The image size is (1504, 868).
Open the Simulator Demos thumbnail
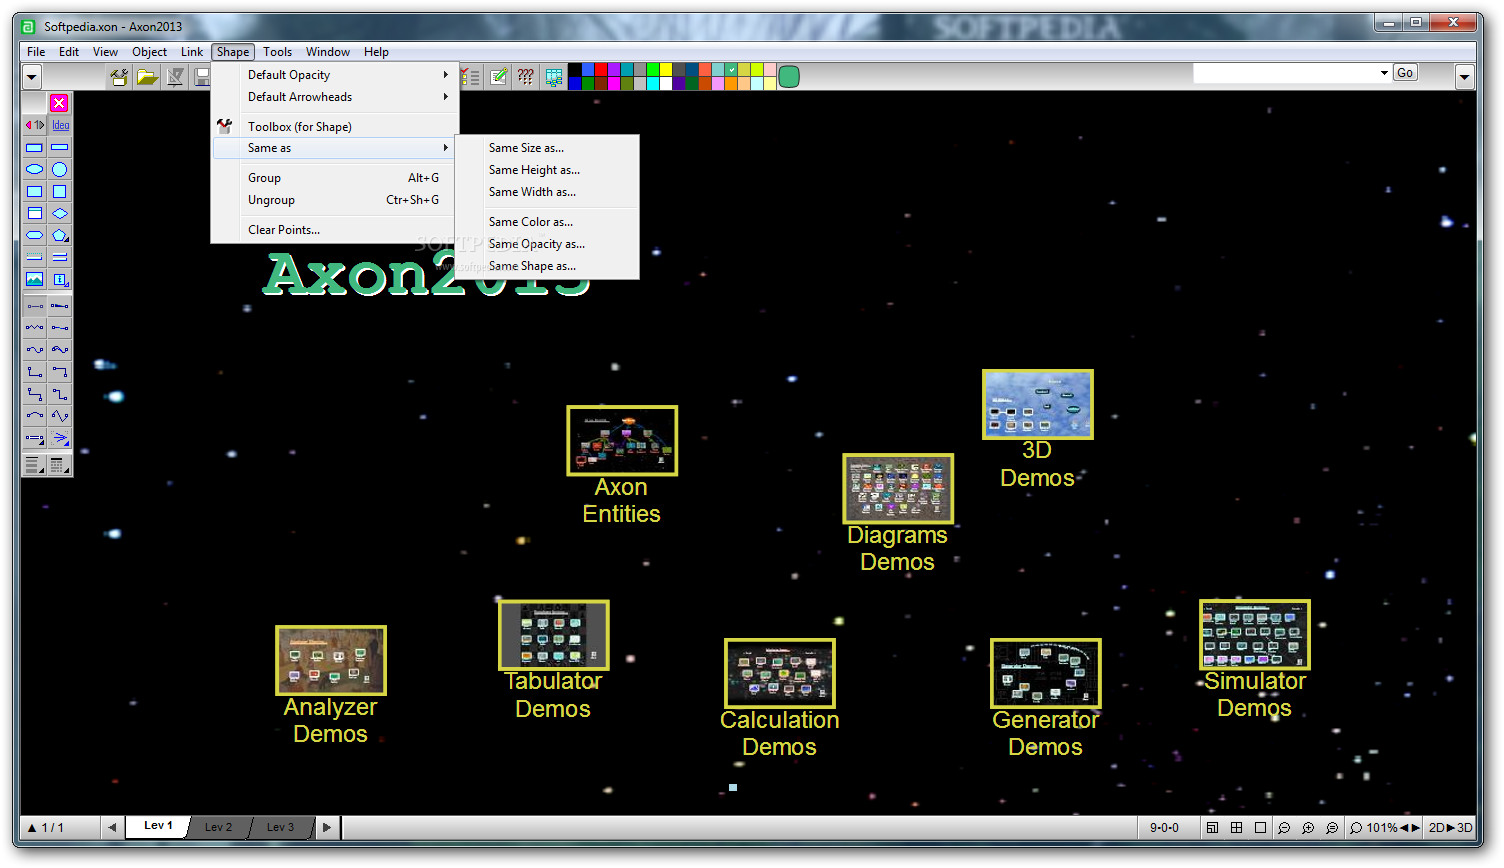coord(1255,635)
